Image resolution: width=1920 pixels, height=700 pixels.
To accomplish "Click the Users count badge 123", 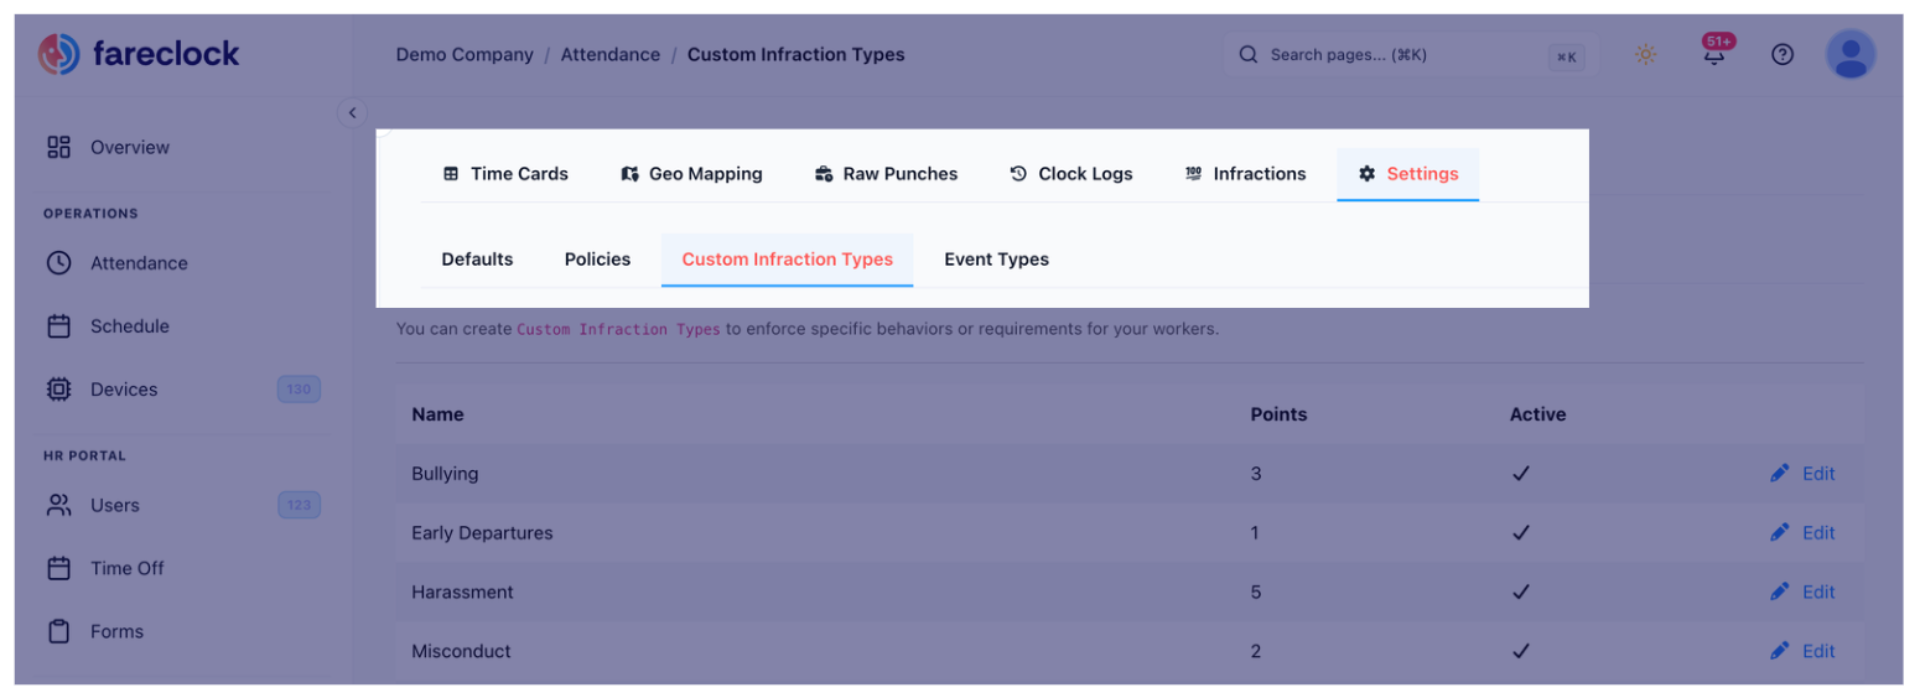I will click(x=299, y=505).
